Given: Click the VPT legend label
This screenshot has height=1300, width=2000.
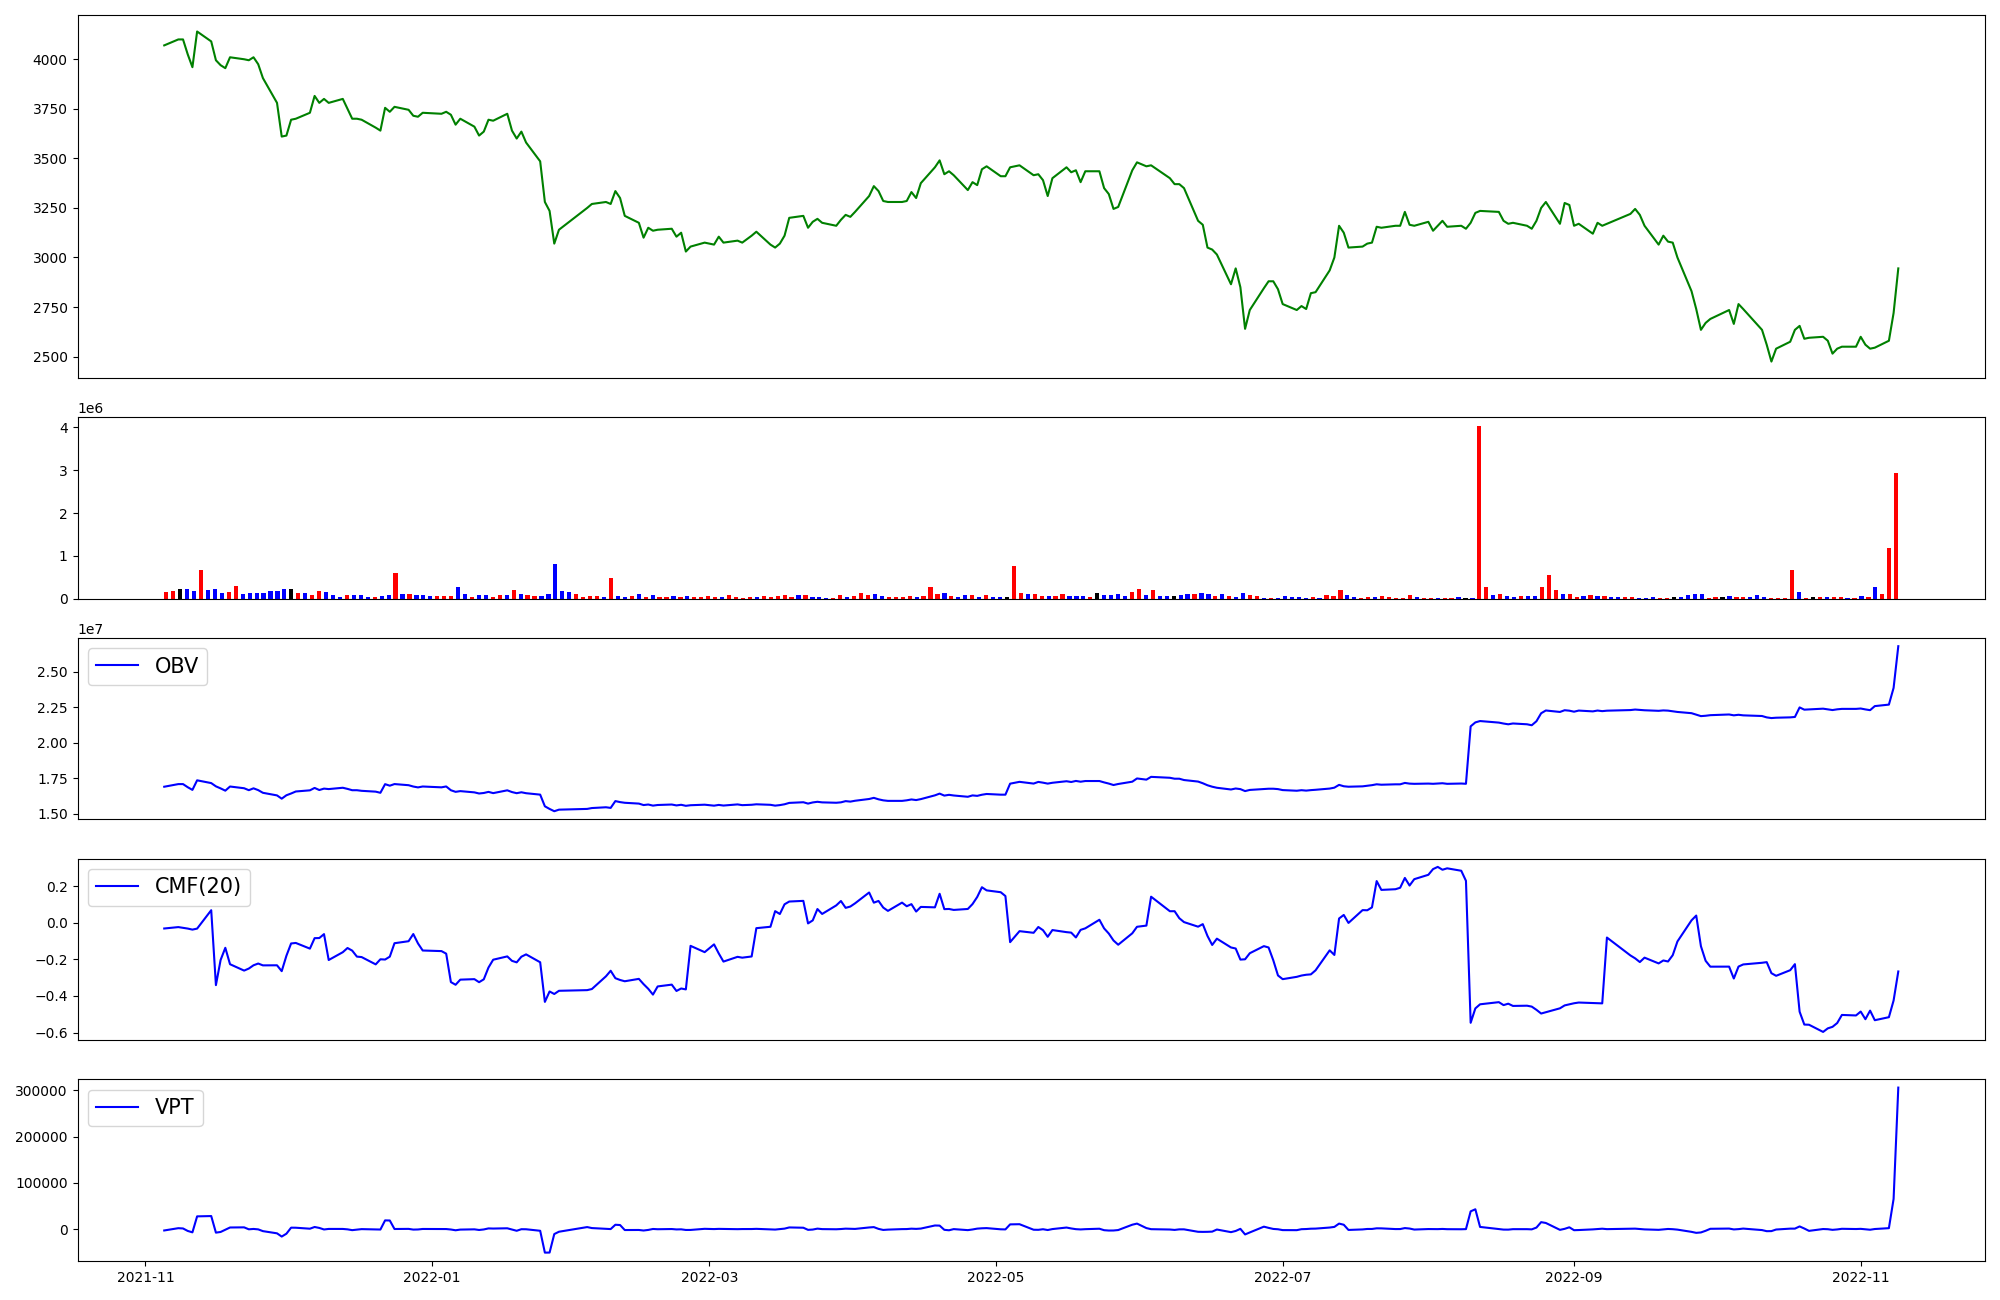Looking at the screenshot, I should 174,1107.
